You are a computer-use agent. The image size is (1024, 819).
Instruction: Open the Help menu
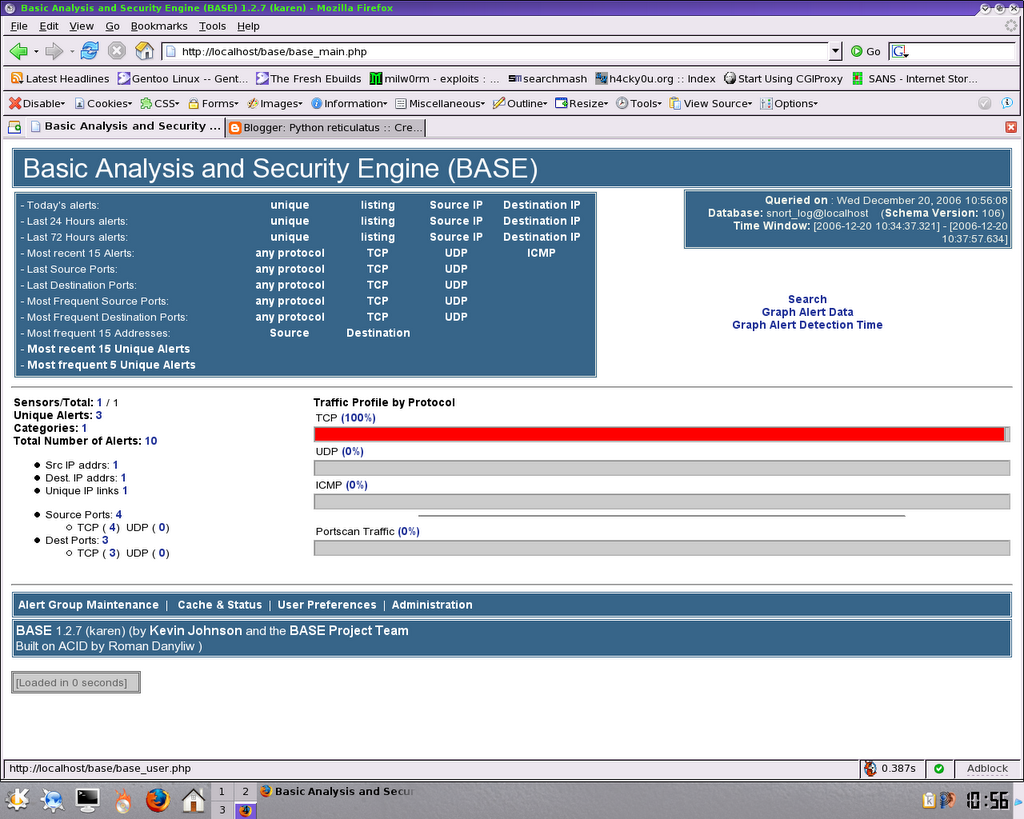(x=248, y=26)
